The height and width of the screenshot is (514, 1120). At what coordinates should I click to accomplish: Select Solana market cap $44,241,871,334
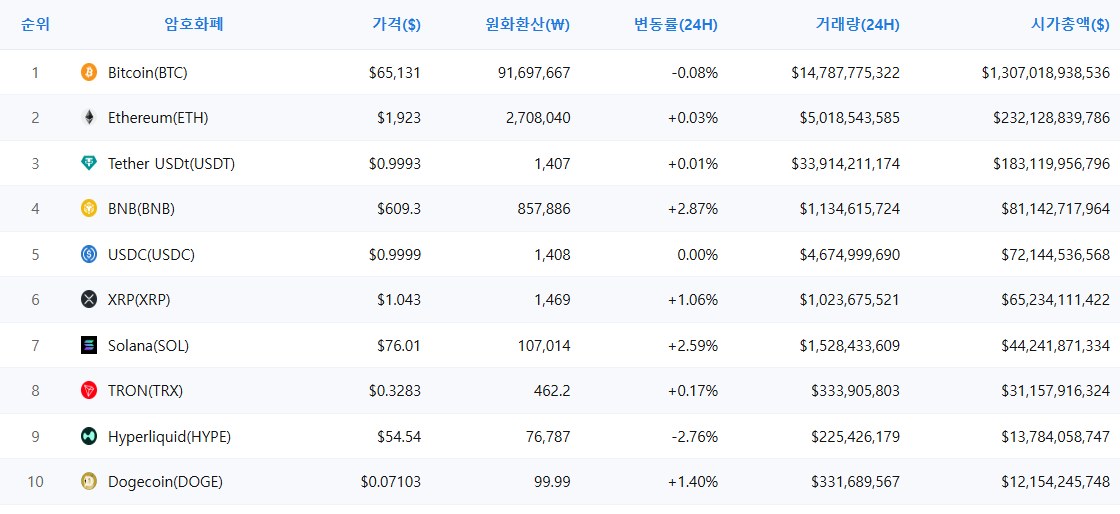(x=1056, y=346)
